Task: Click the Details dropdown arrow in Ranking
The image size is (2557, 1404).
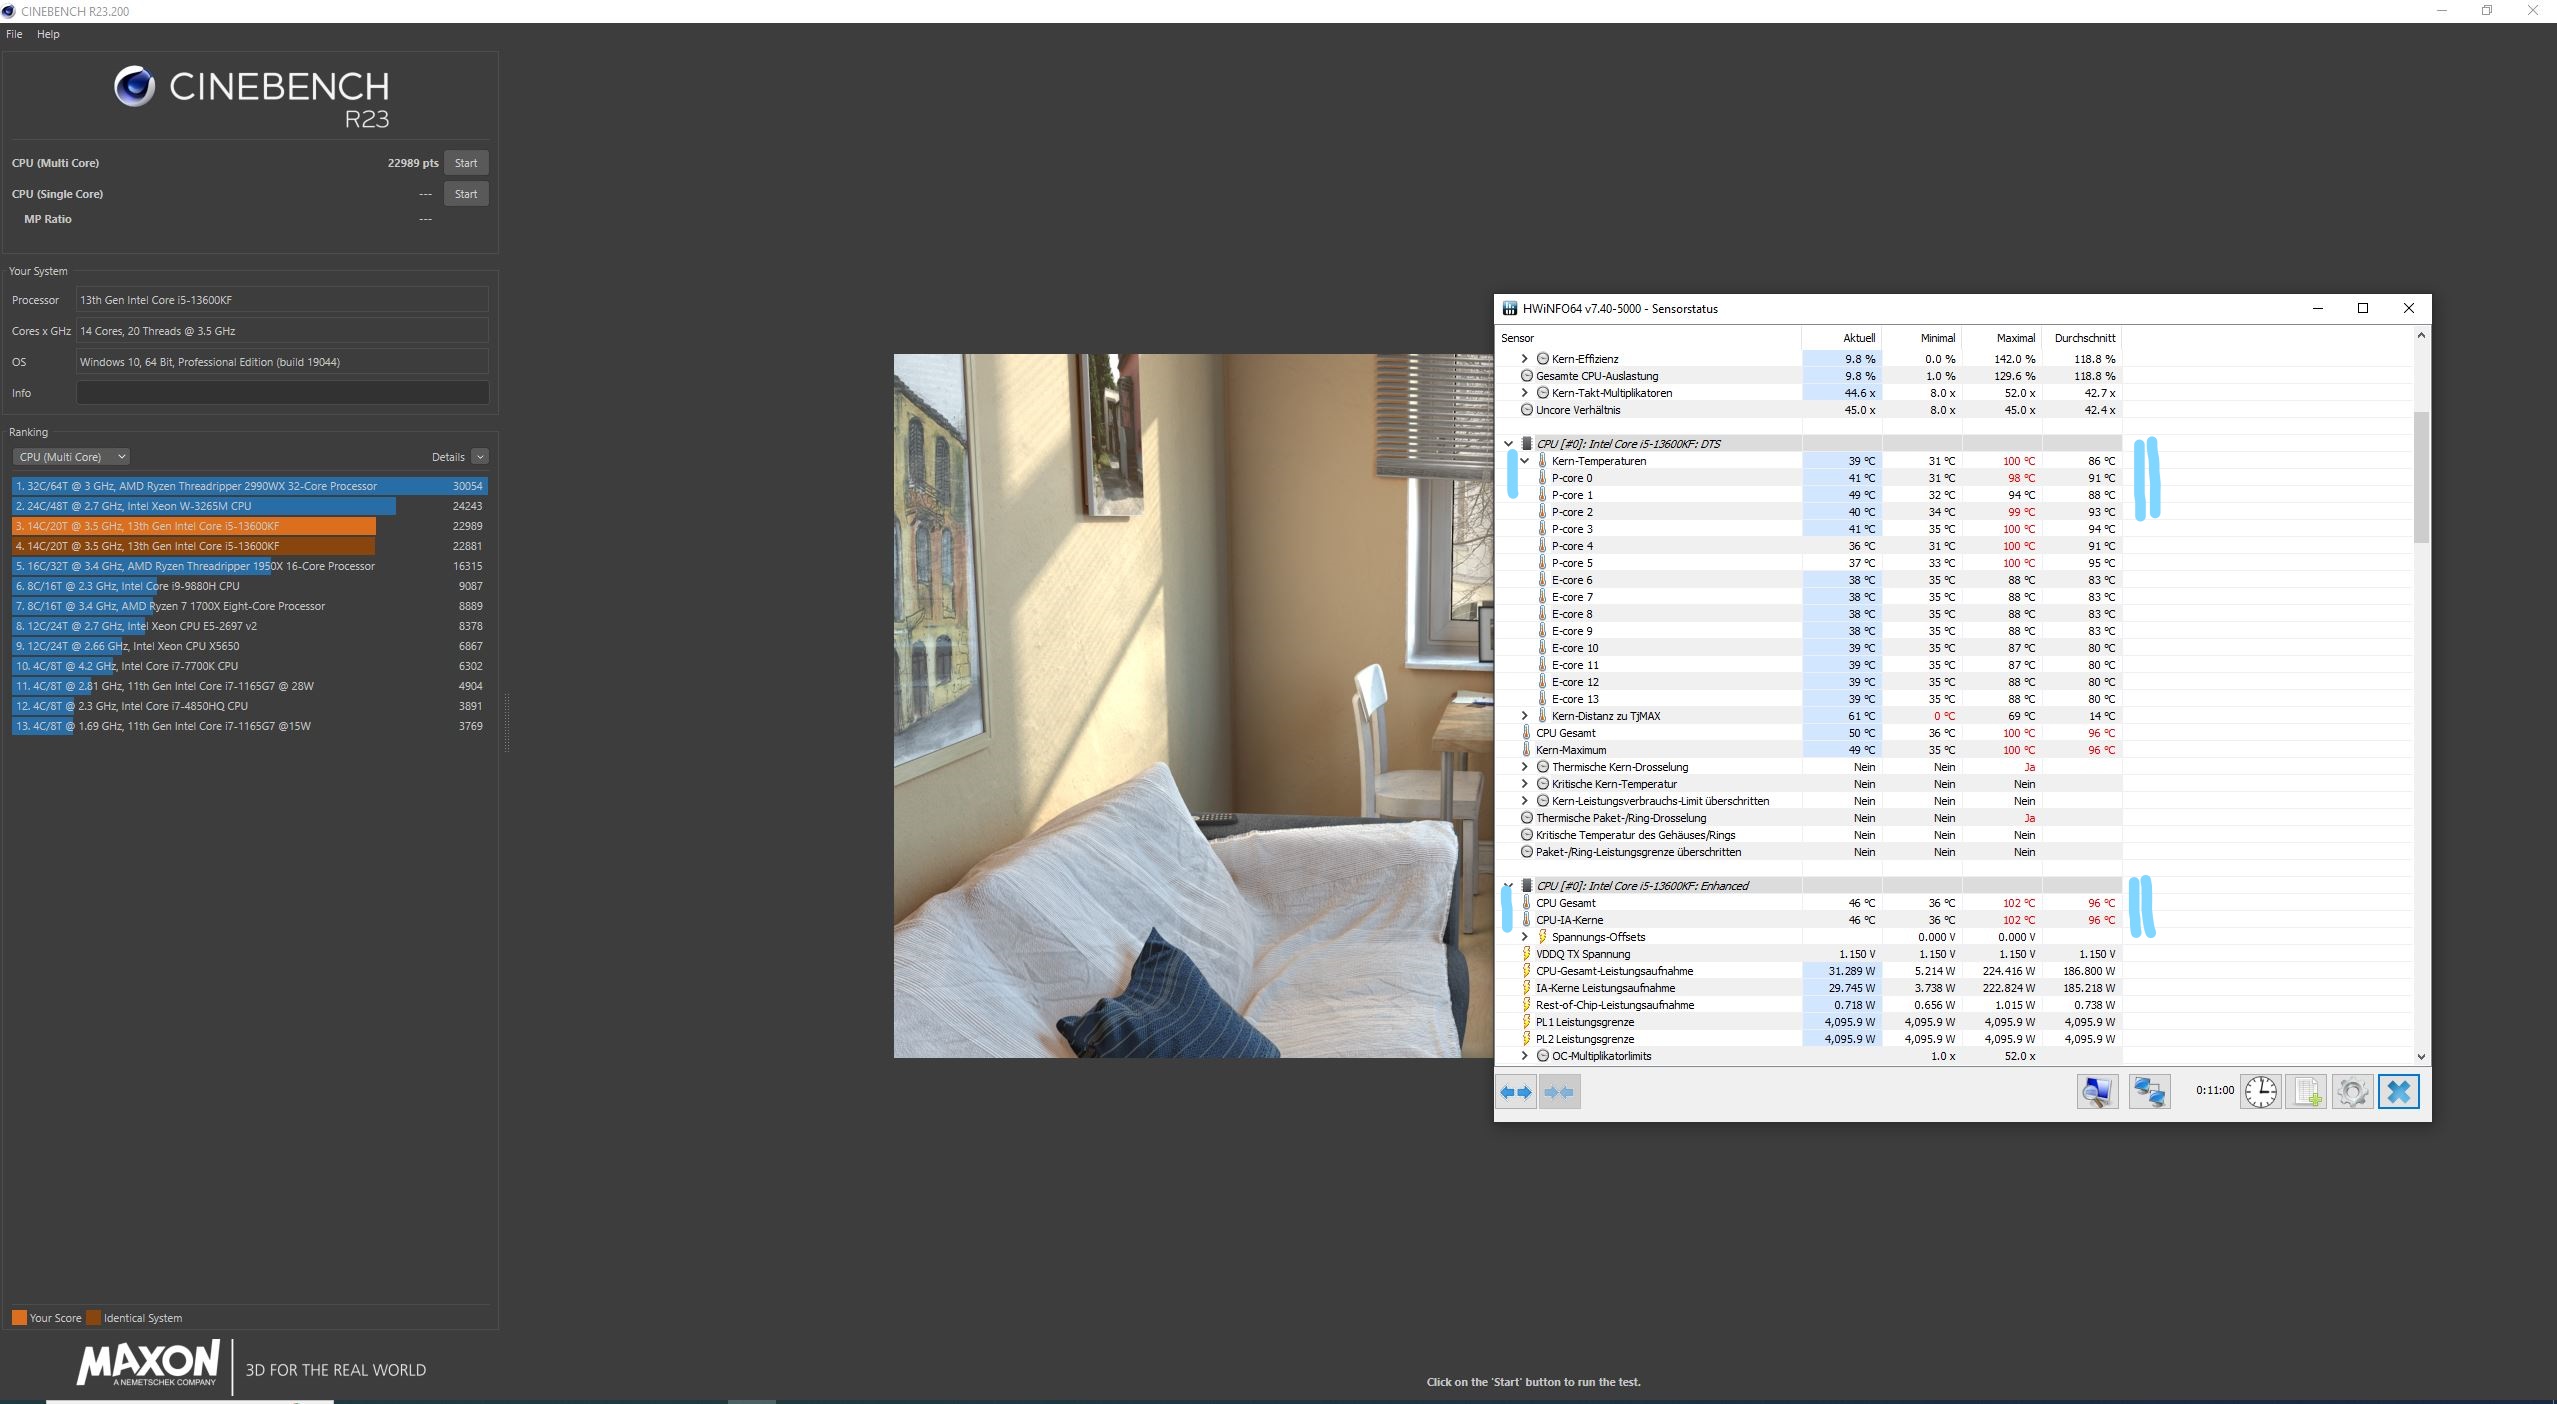Action: [480, 457]
